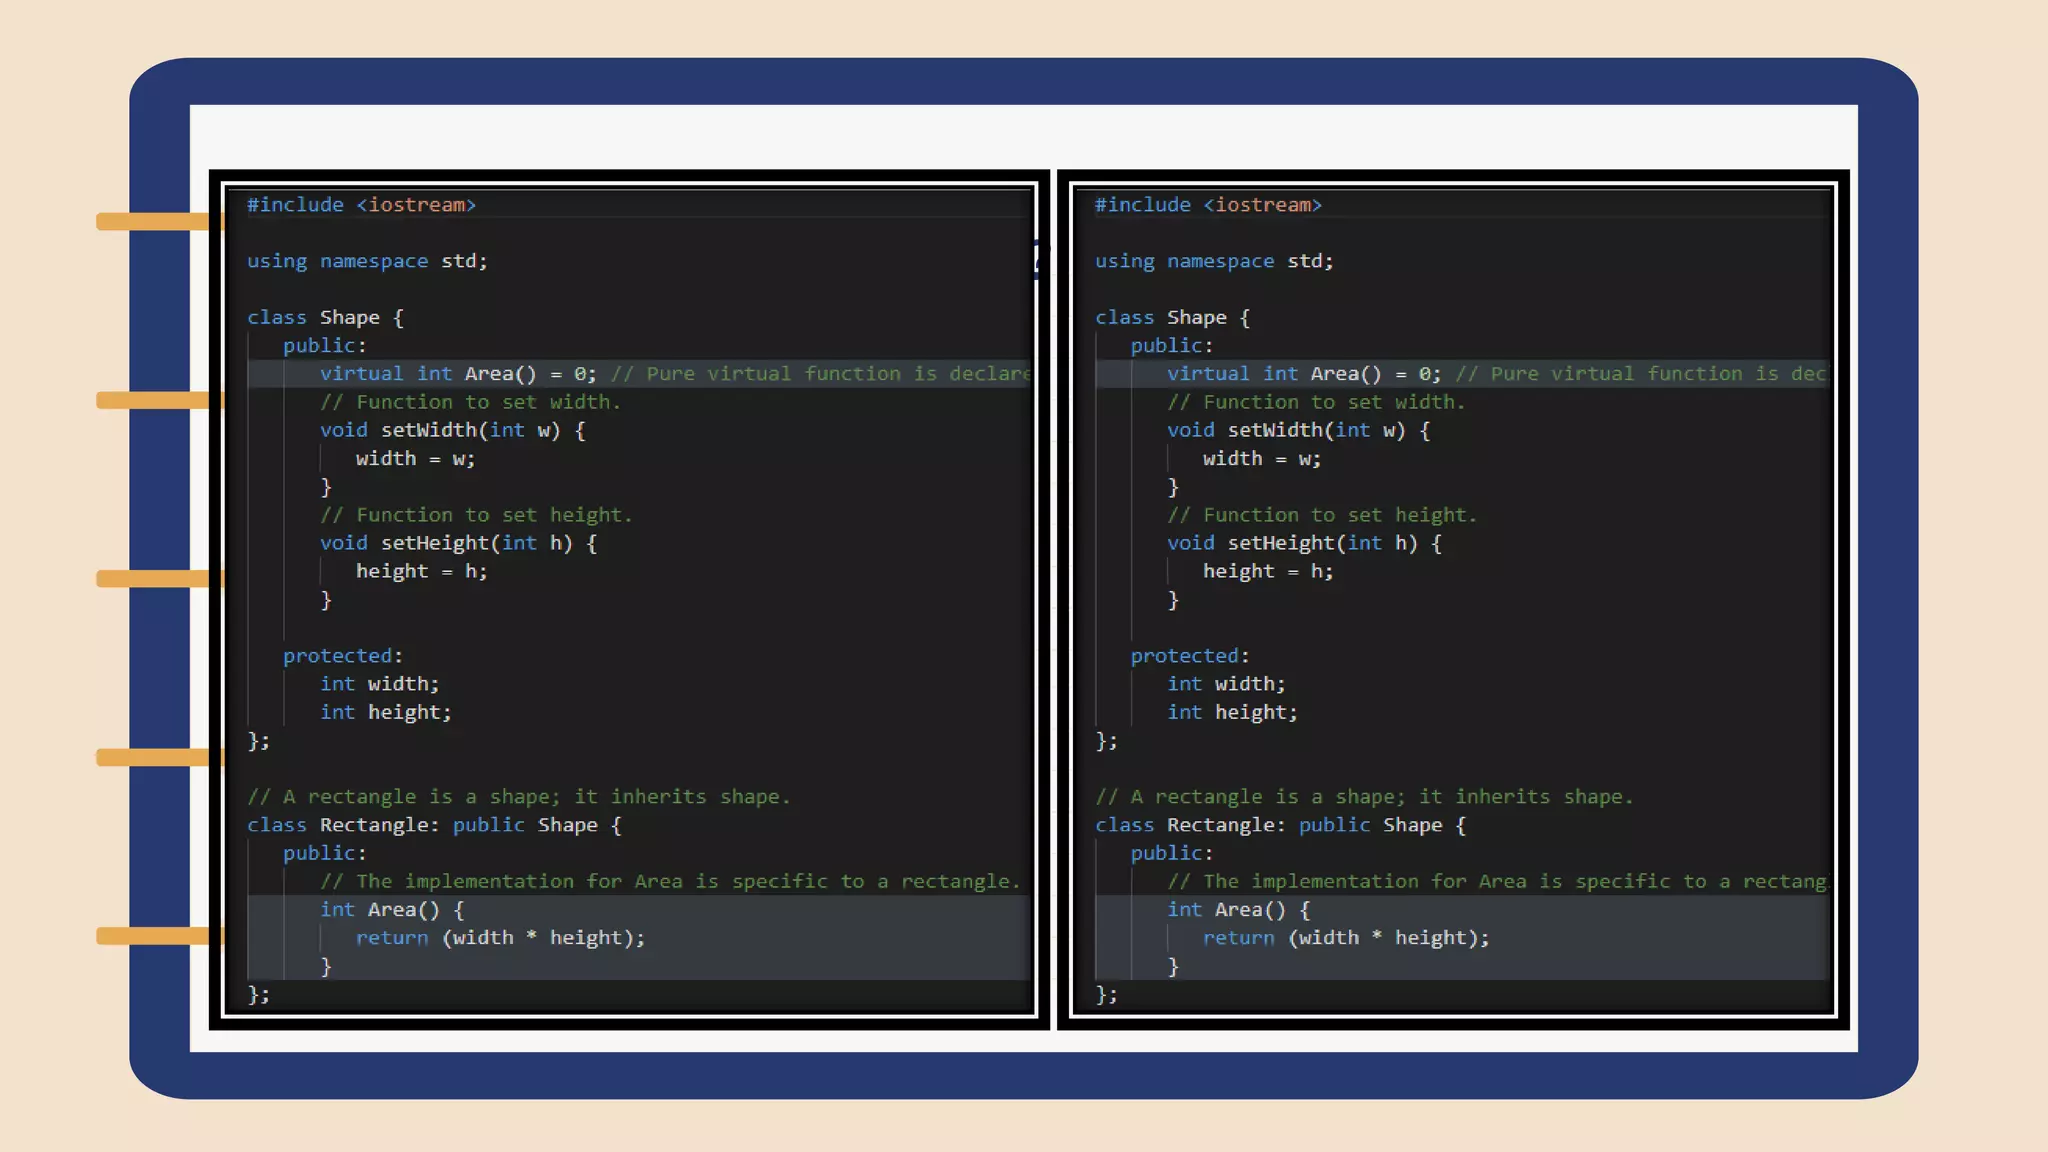Screen dimensions: 2048x1152
Task: Click 'int height;' declaration in left code panel
Action: [x=385, y=712]
